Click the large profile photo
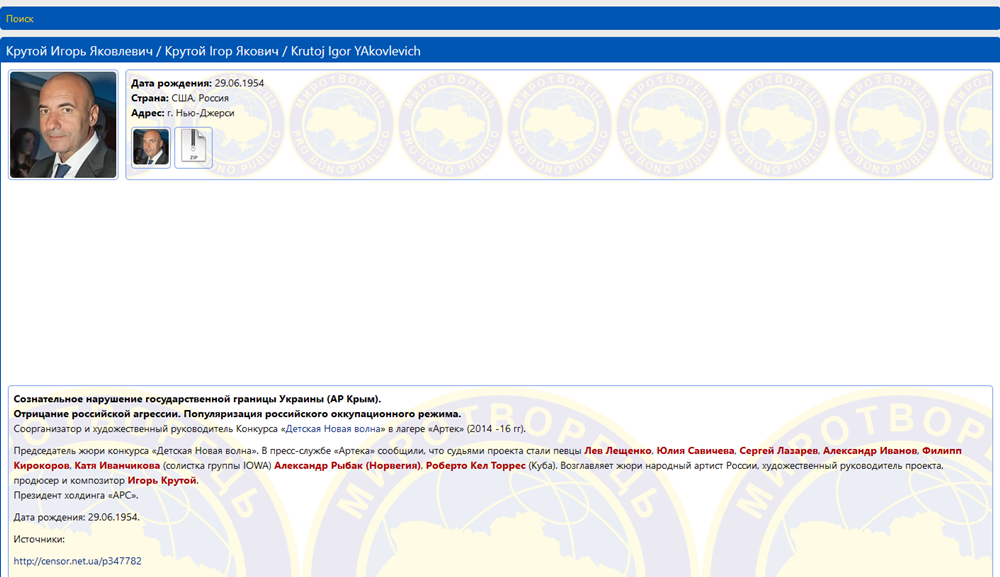Viewport: 1000px width, 577px height. (x=63, y=124)
